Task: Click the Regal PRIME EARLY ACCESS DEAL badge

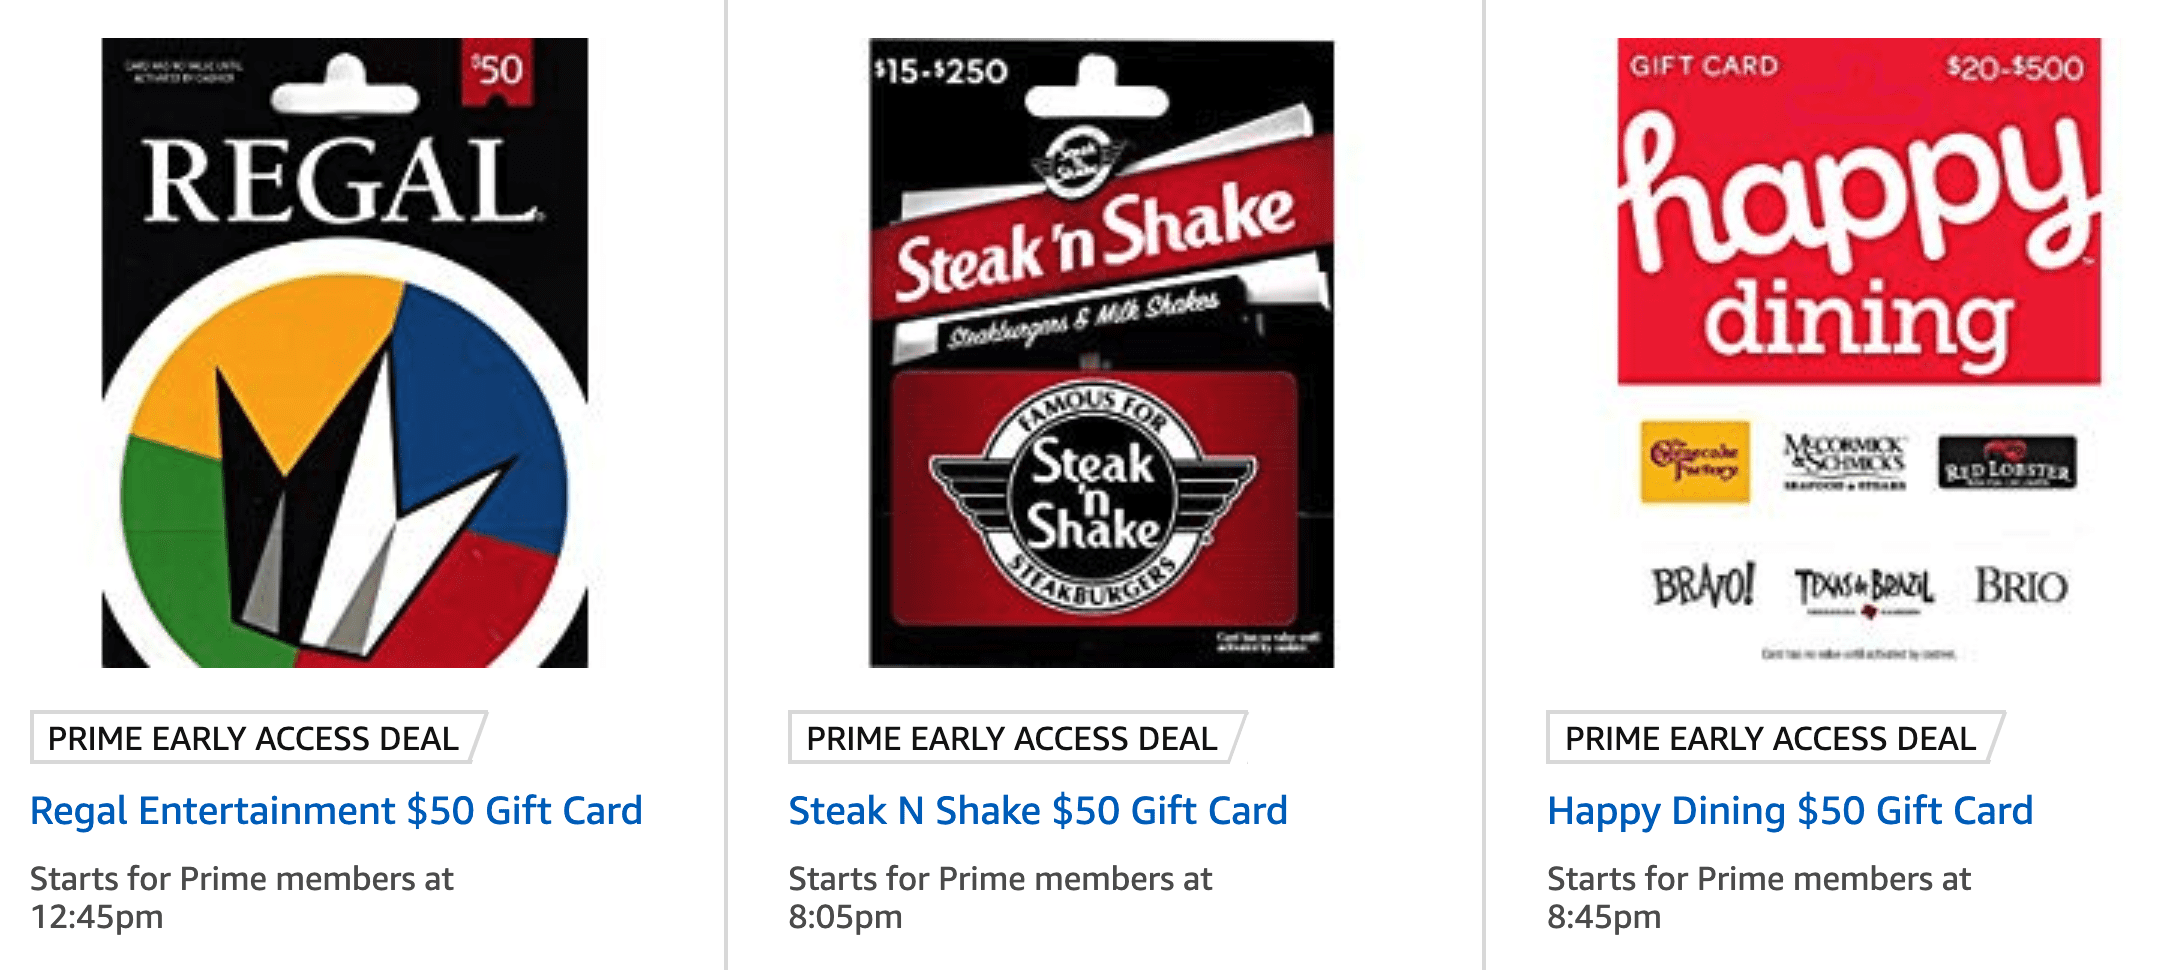Action: 253,738
